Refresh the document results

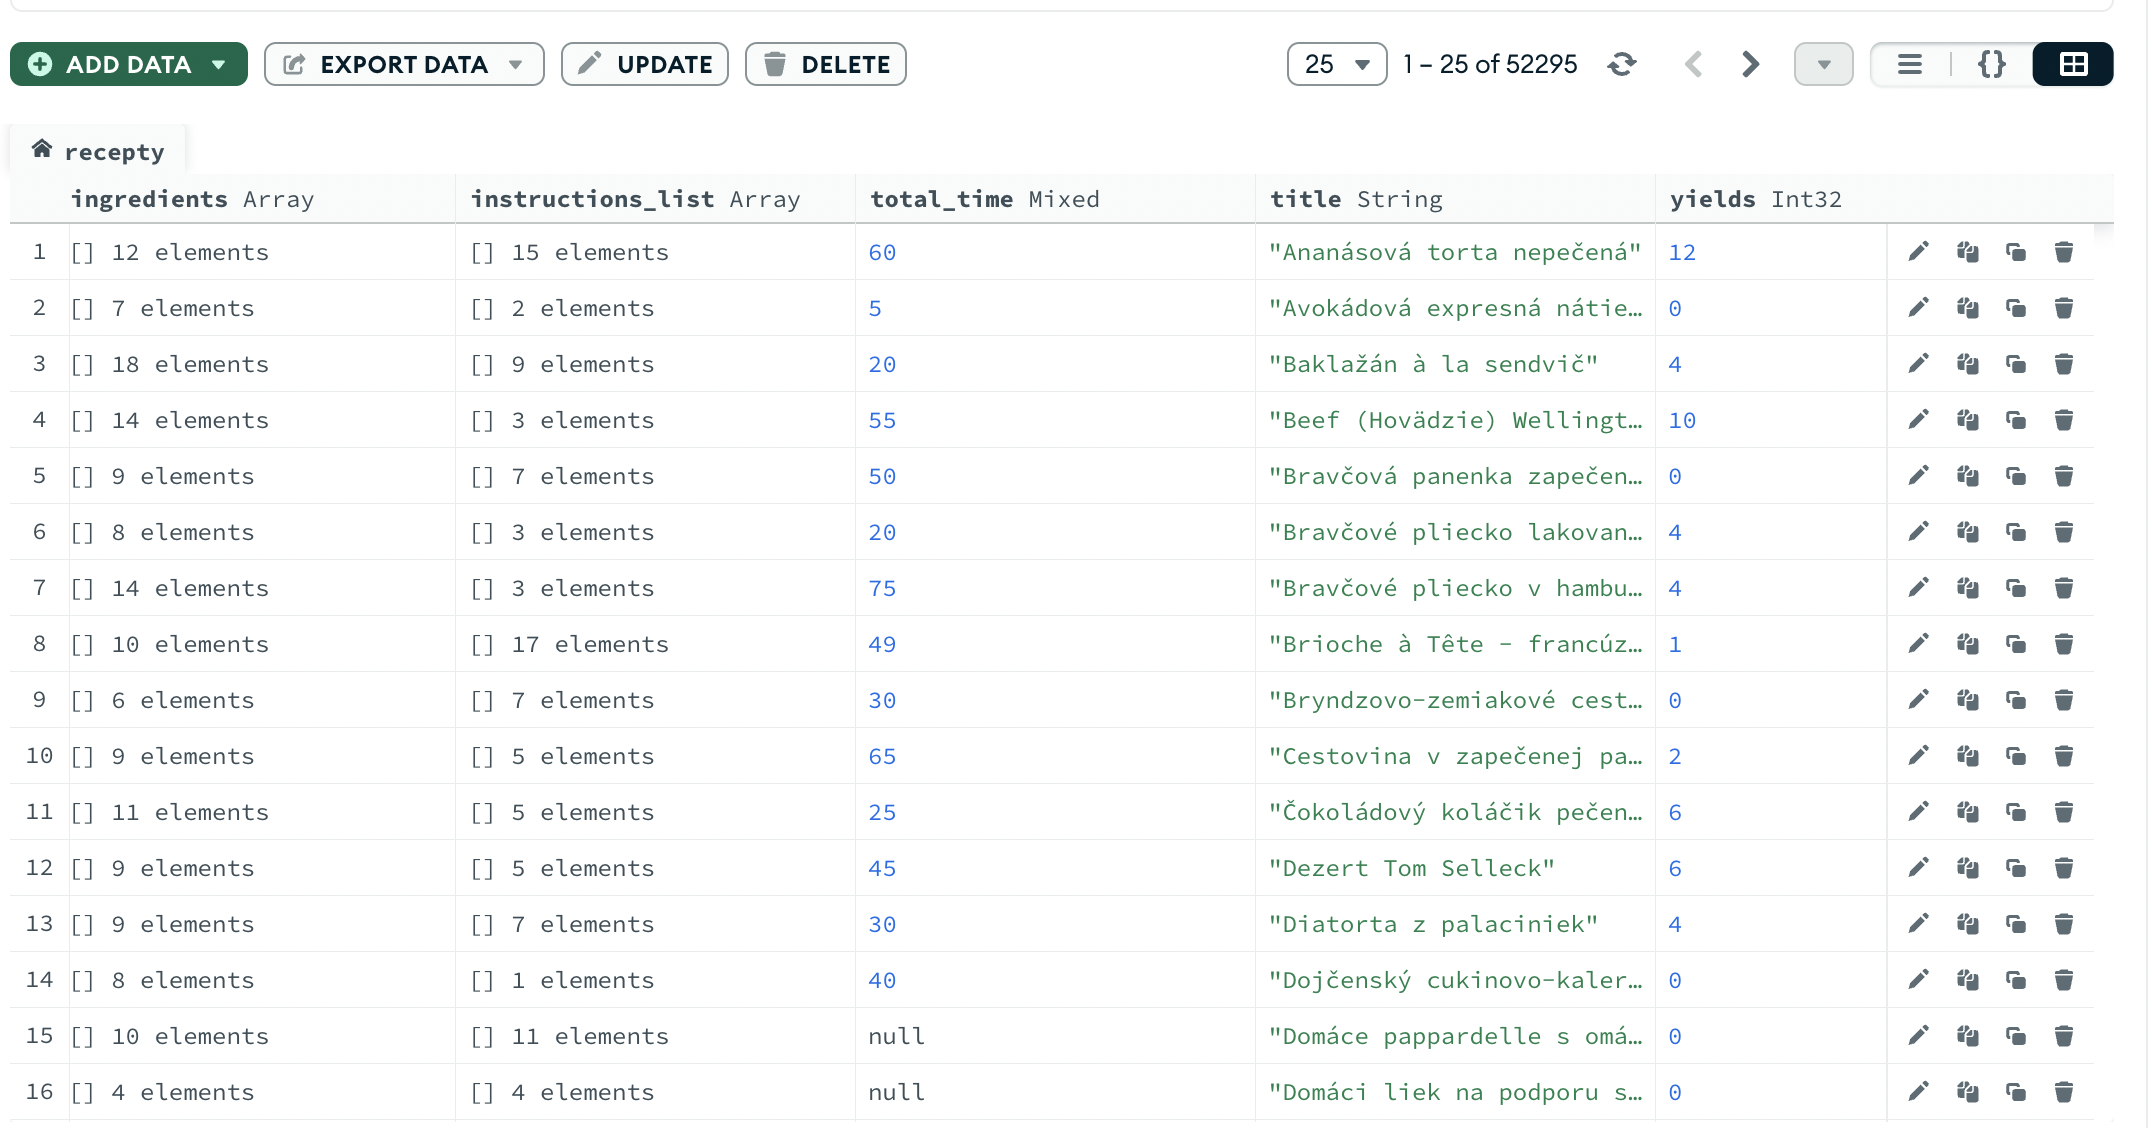click(x=1622, y=64)
